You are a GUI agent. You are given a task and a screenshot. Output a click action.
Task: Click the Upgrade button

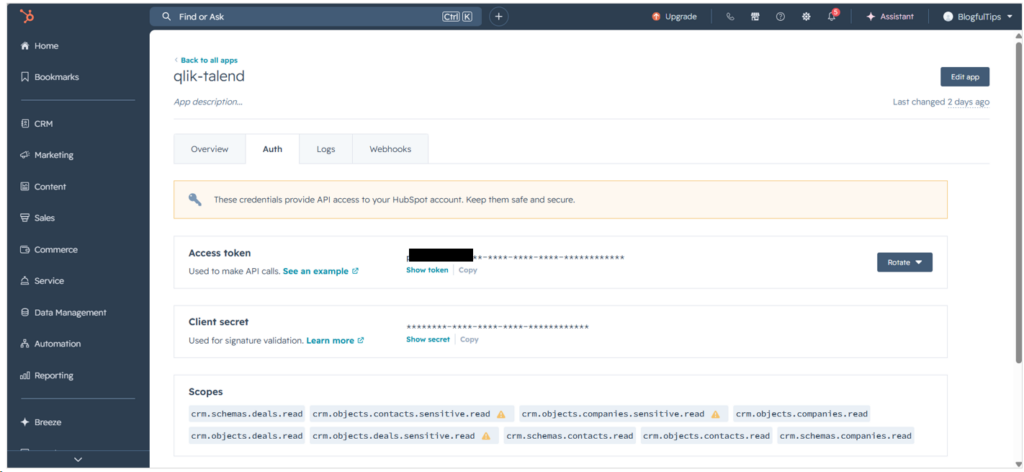(x=675, y=17)
